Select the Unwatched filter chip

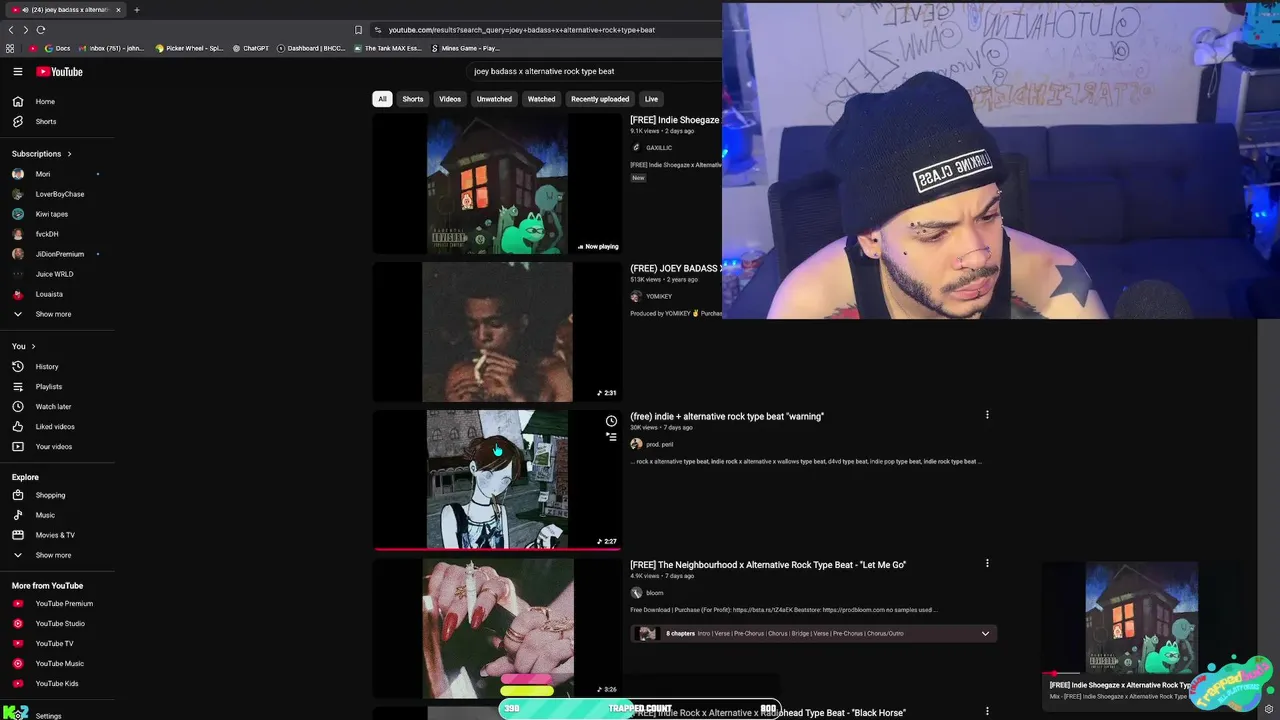[494, 99]
